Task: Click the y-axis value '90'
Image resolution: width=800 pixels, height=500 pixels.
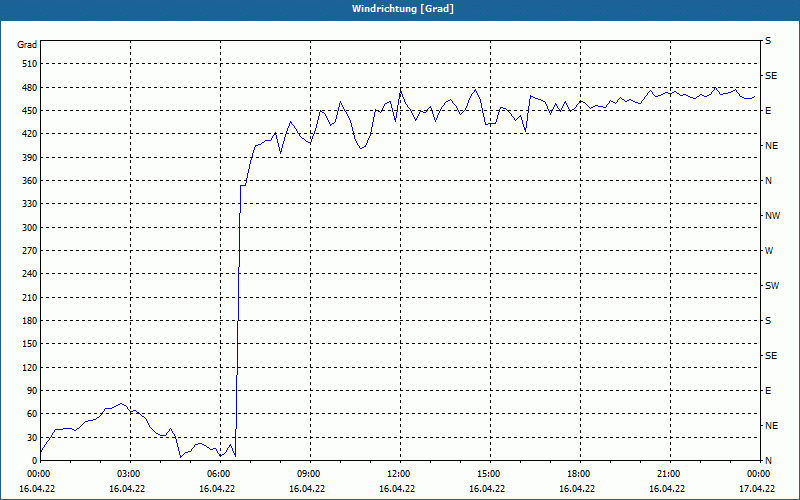Action: coord(32,391)
